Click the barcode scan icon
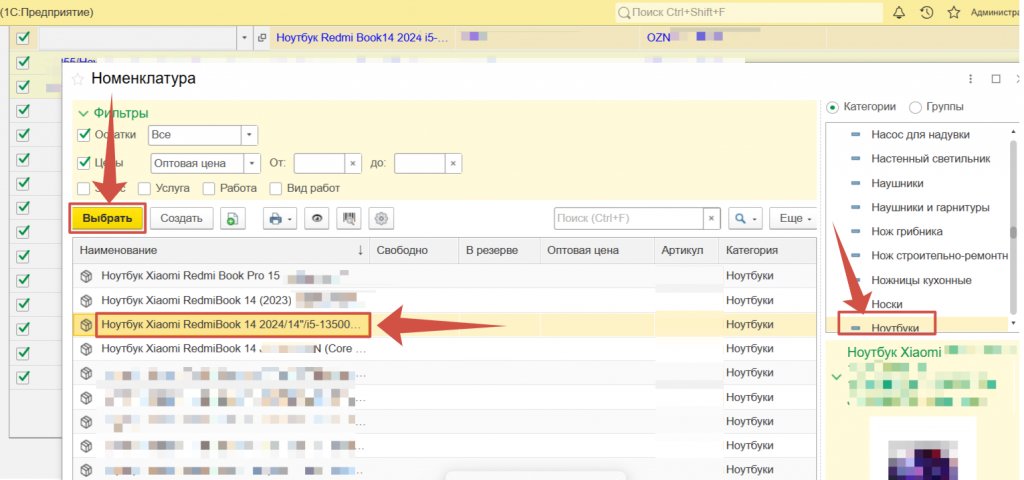Screen dimensions: 1024x480 [349, 218]
